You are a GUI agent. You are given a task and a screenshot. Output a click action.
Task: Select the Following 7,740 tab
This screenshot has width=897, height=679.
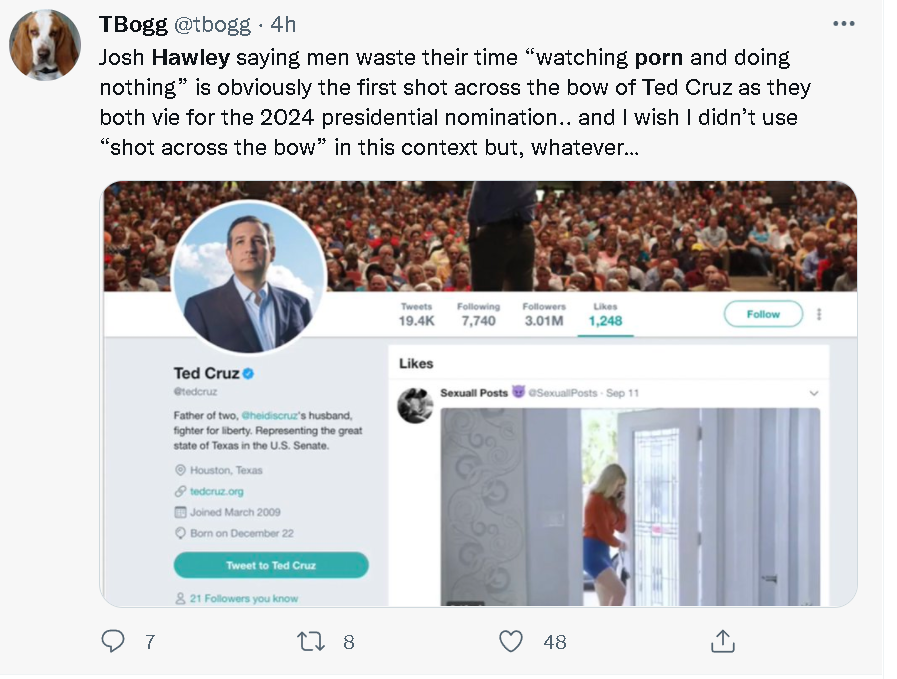(478, 315)
